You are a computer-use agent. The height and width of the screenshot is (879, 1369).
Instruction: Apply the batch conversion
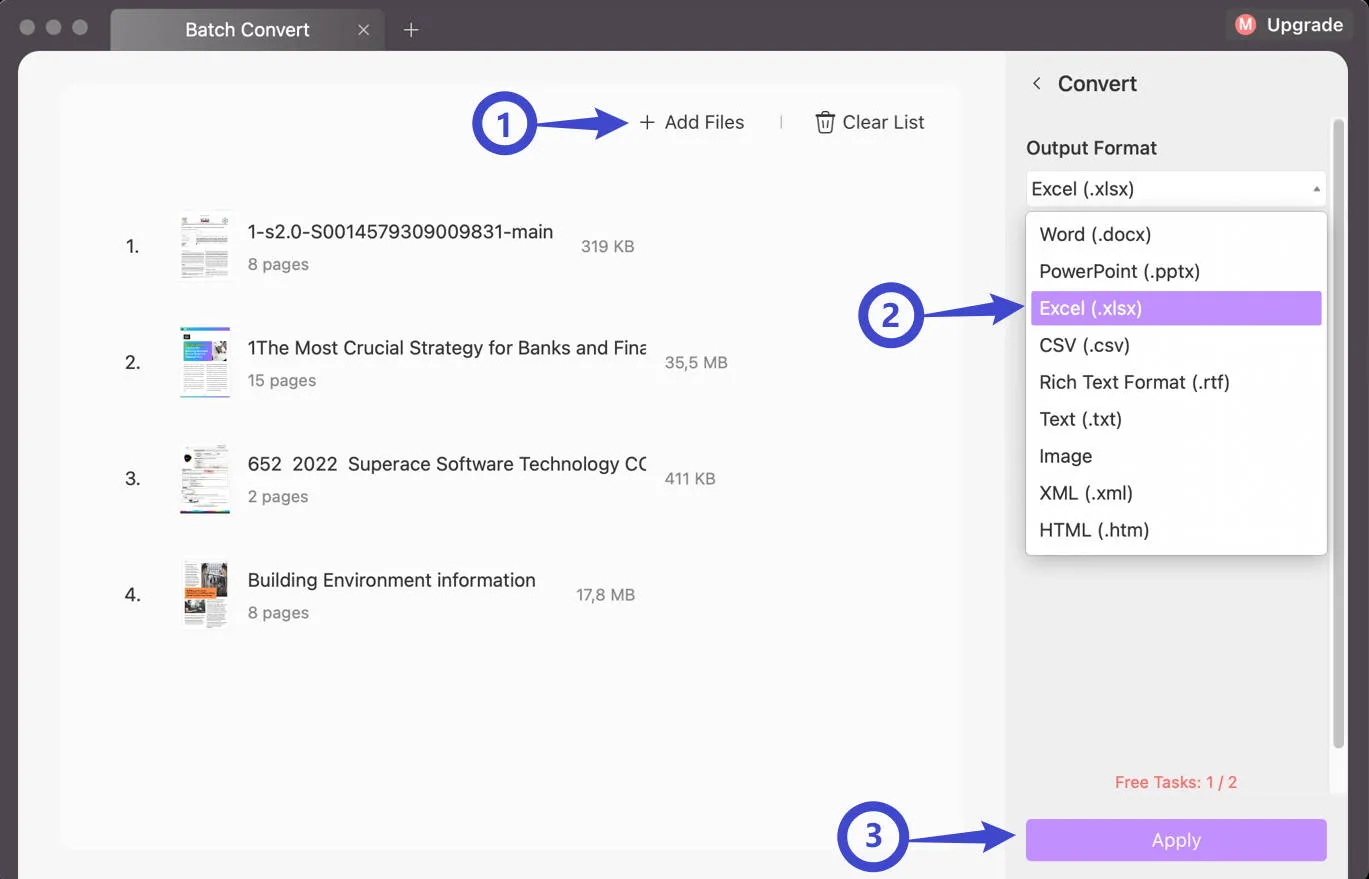click(1176, 840)
